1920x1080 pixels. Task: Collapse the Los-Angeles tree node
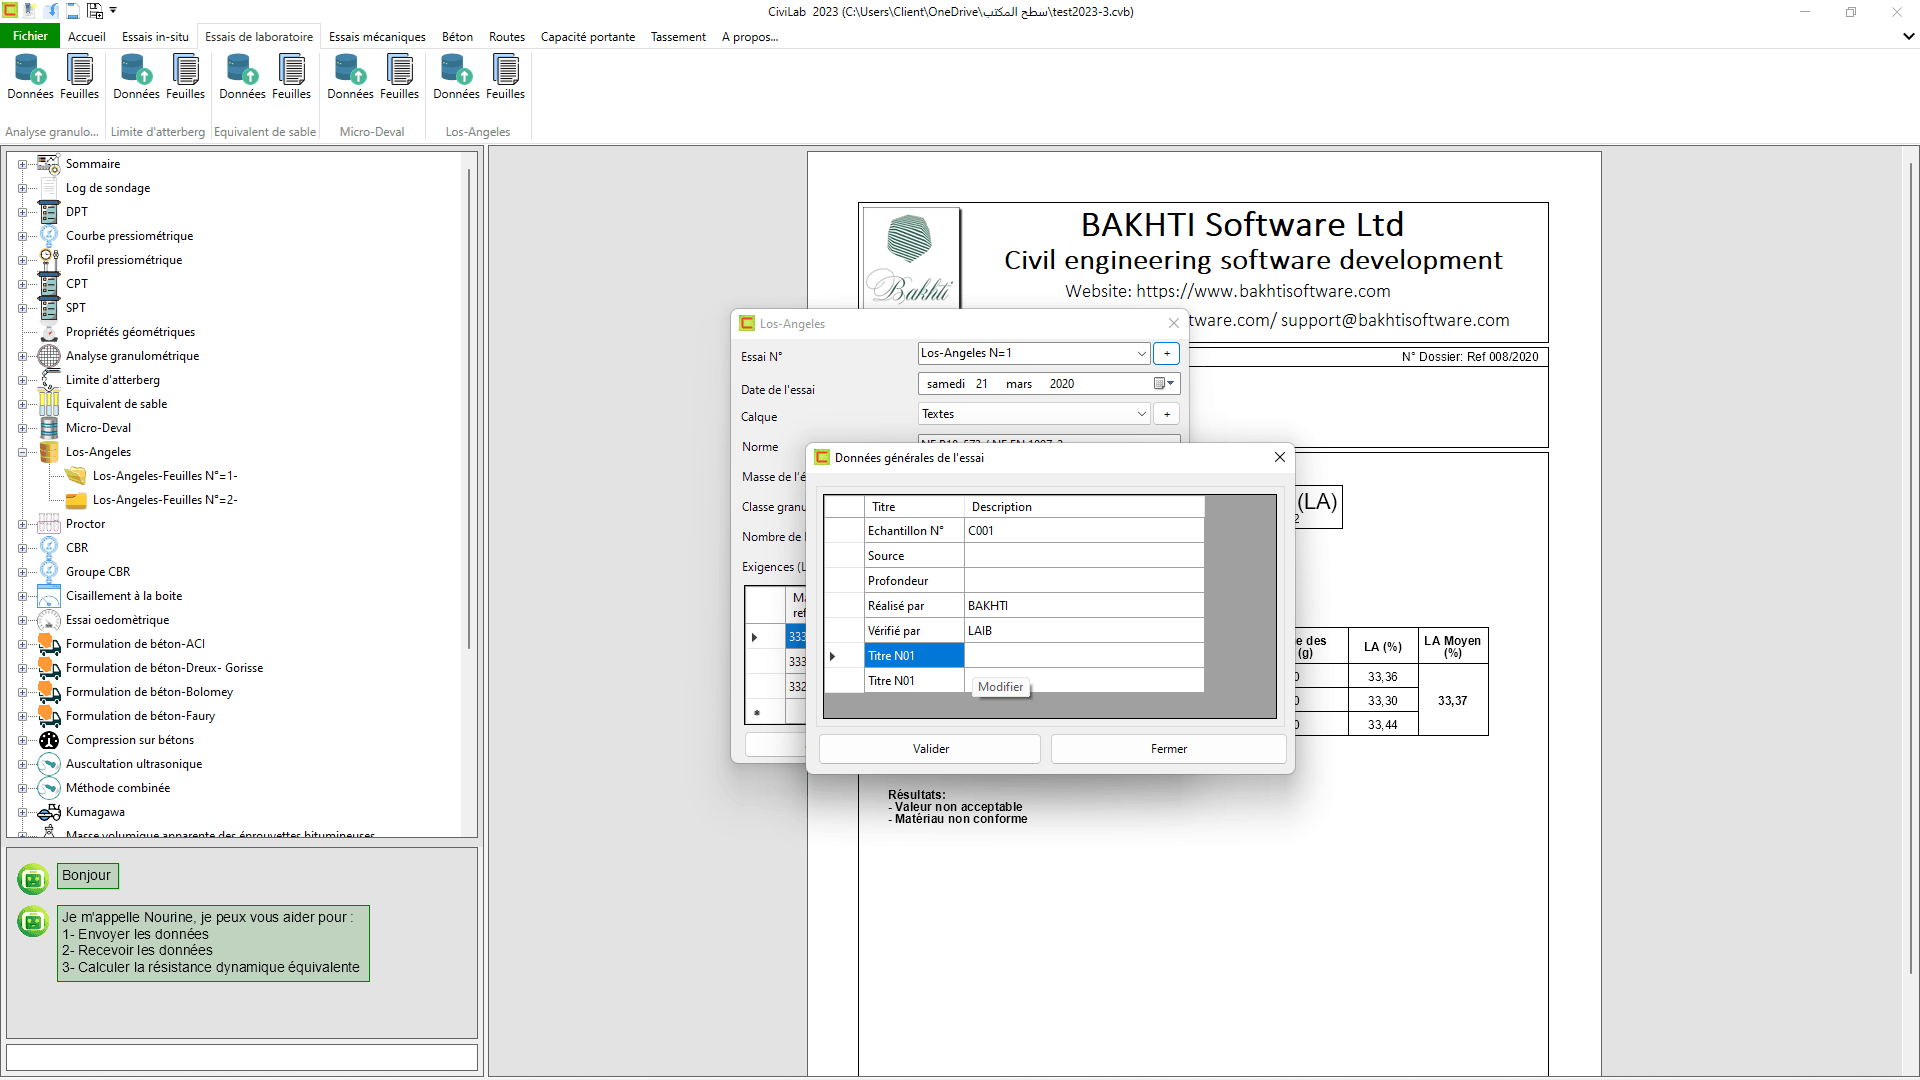pyautogui.click(x=22, y=452)
